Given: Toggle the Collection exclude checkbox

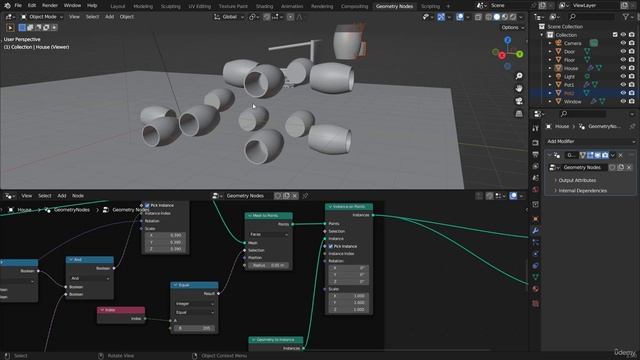Looking at the screenshot, I should pos(615,35).
